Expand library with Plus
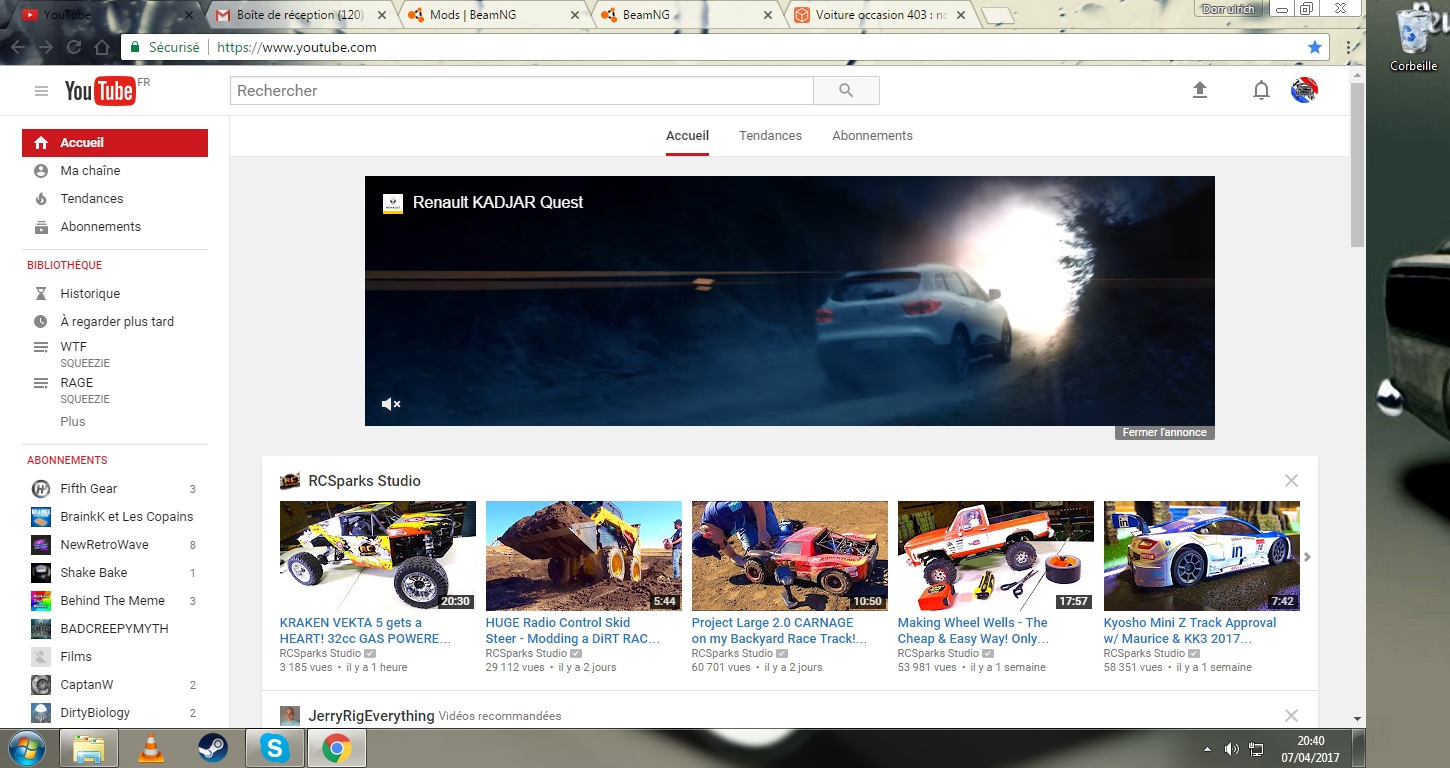 click(x=73, y=422)
